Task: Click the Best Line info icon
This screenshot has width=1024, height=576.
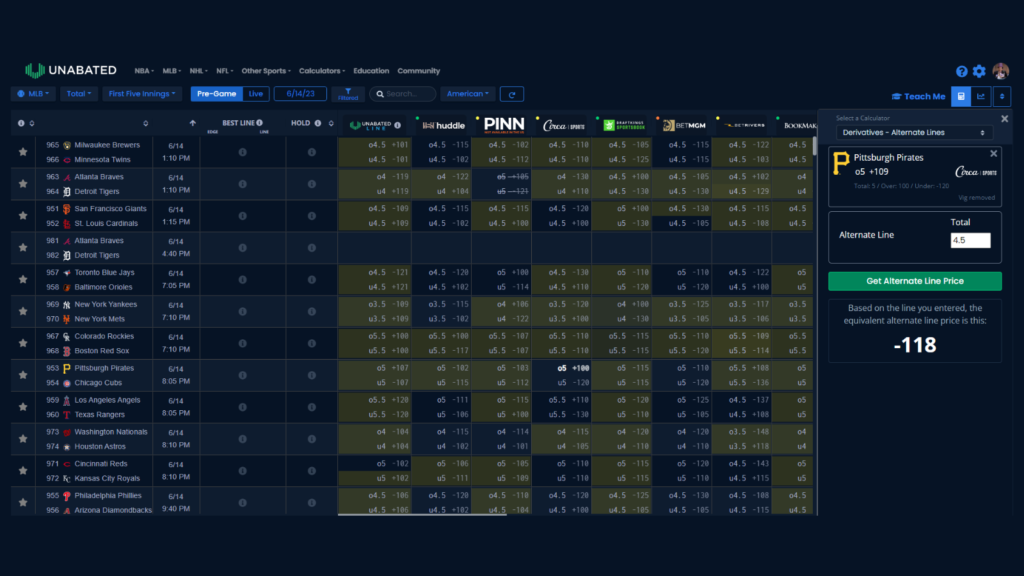Action: coord(259,123)
